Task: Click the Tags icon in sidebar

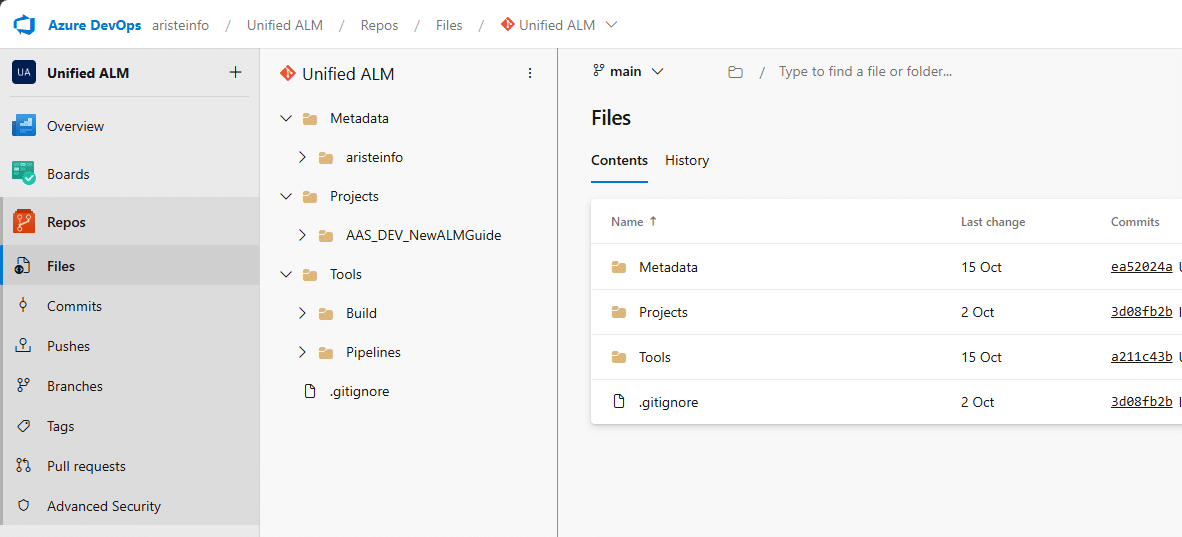Action: [23, 425]
